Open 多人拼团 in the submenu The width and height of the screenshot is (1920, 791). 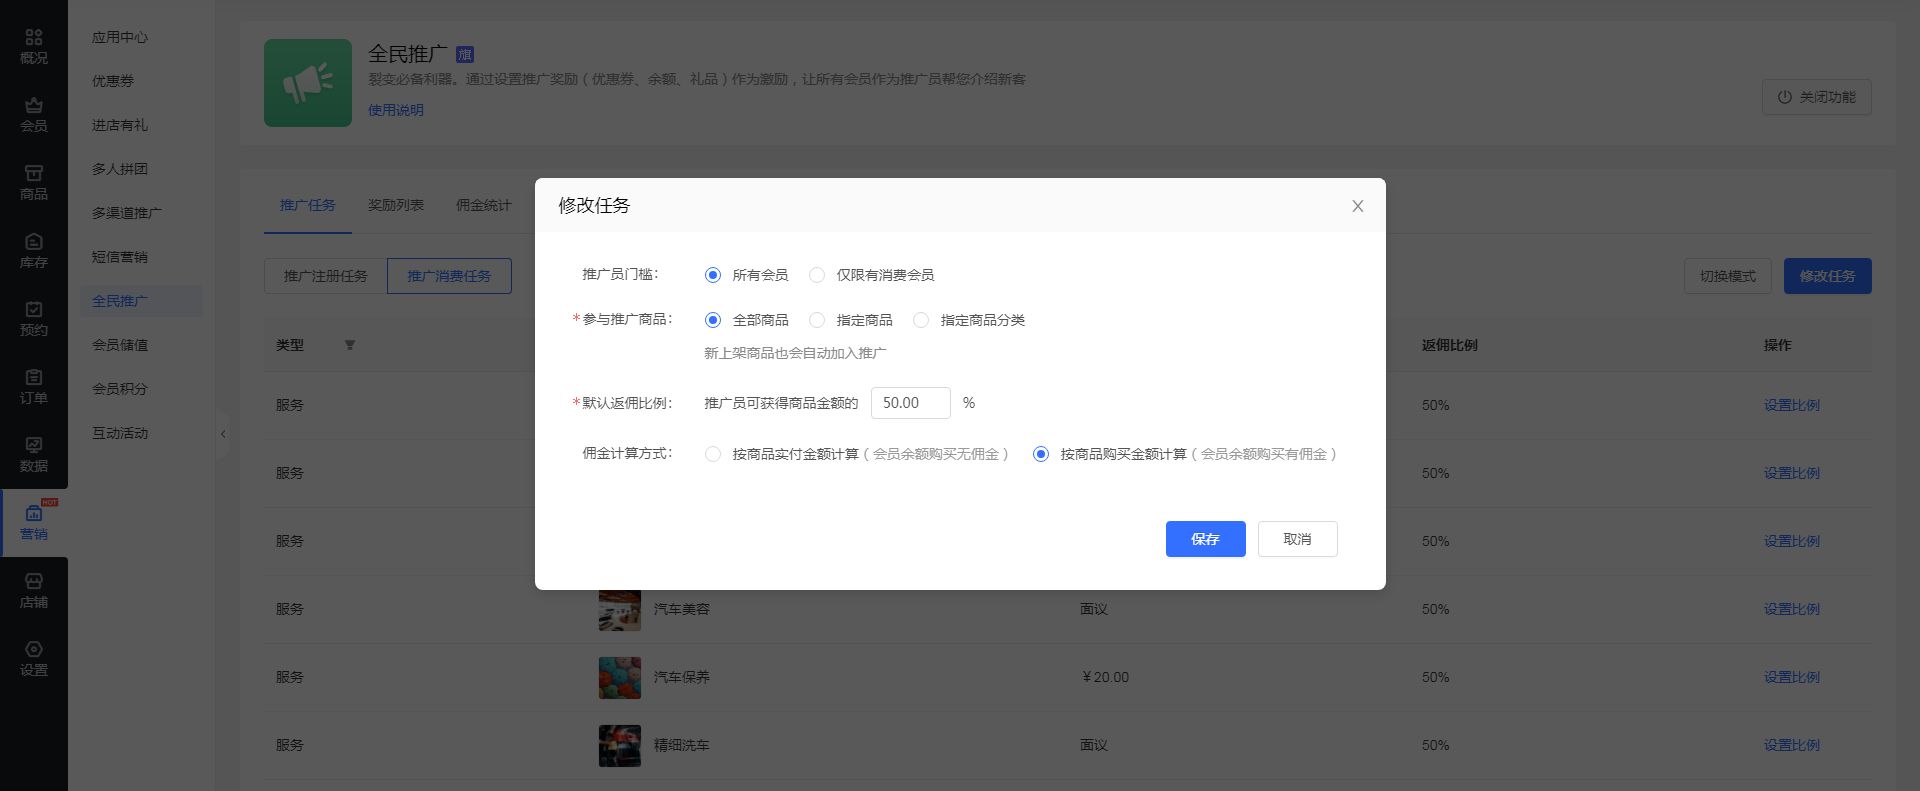(120, 169)
